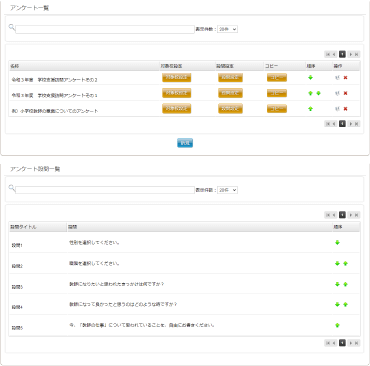
Task: Select the 設問4 title cell
Action: (x=17, y=307)
